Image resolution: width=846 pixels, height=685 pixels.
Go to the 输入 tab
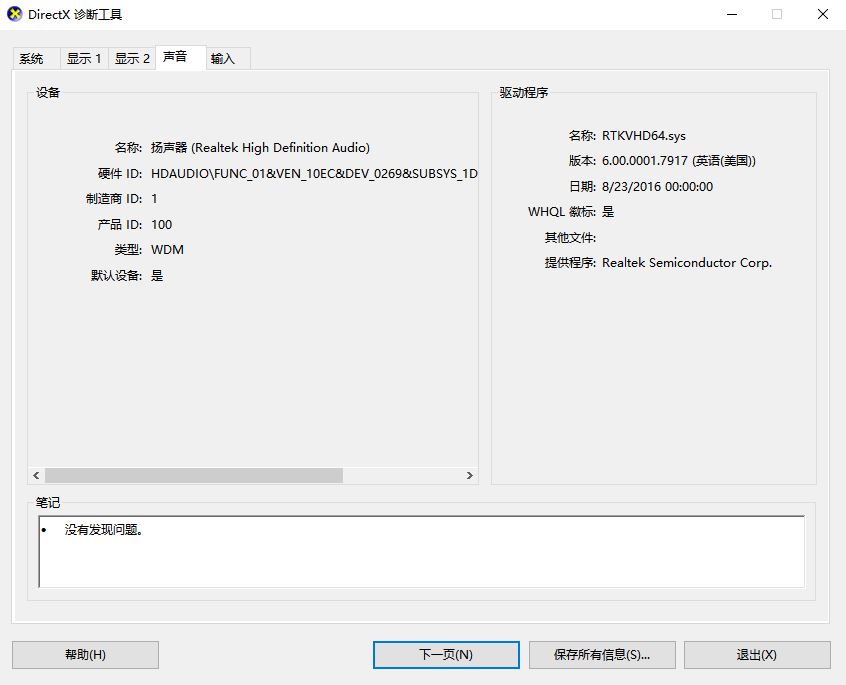[228, 58]
